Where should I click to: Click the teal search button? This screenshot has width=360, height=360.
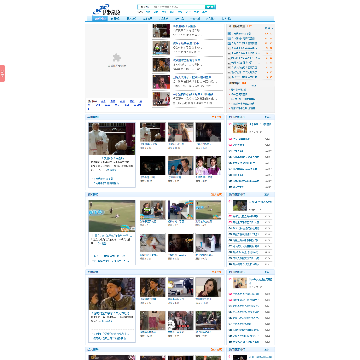pyautogui.click(x=210, y=7)
